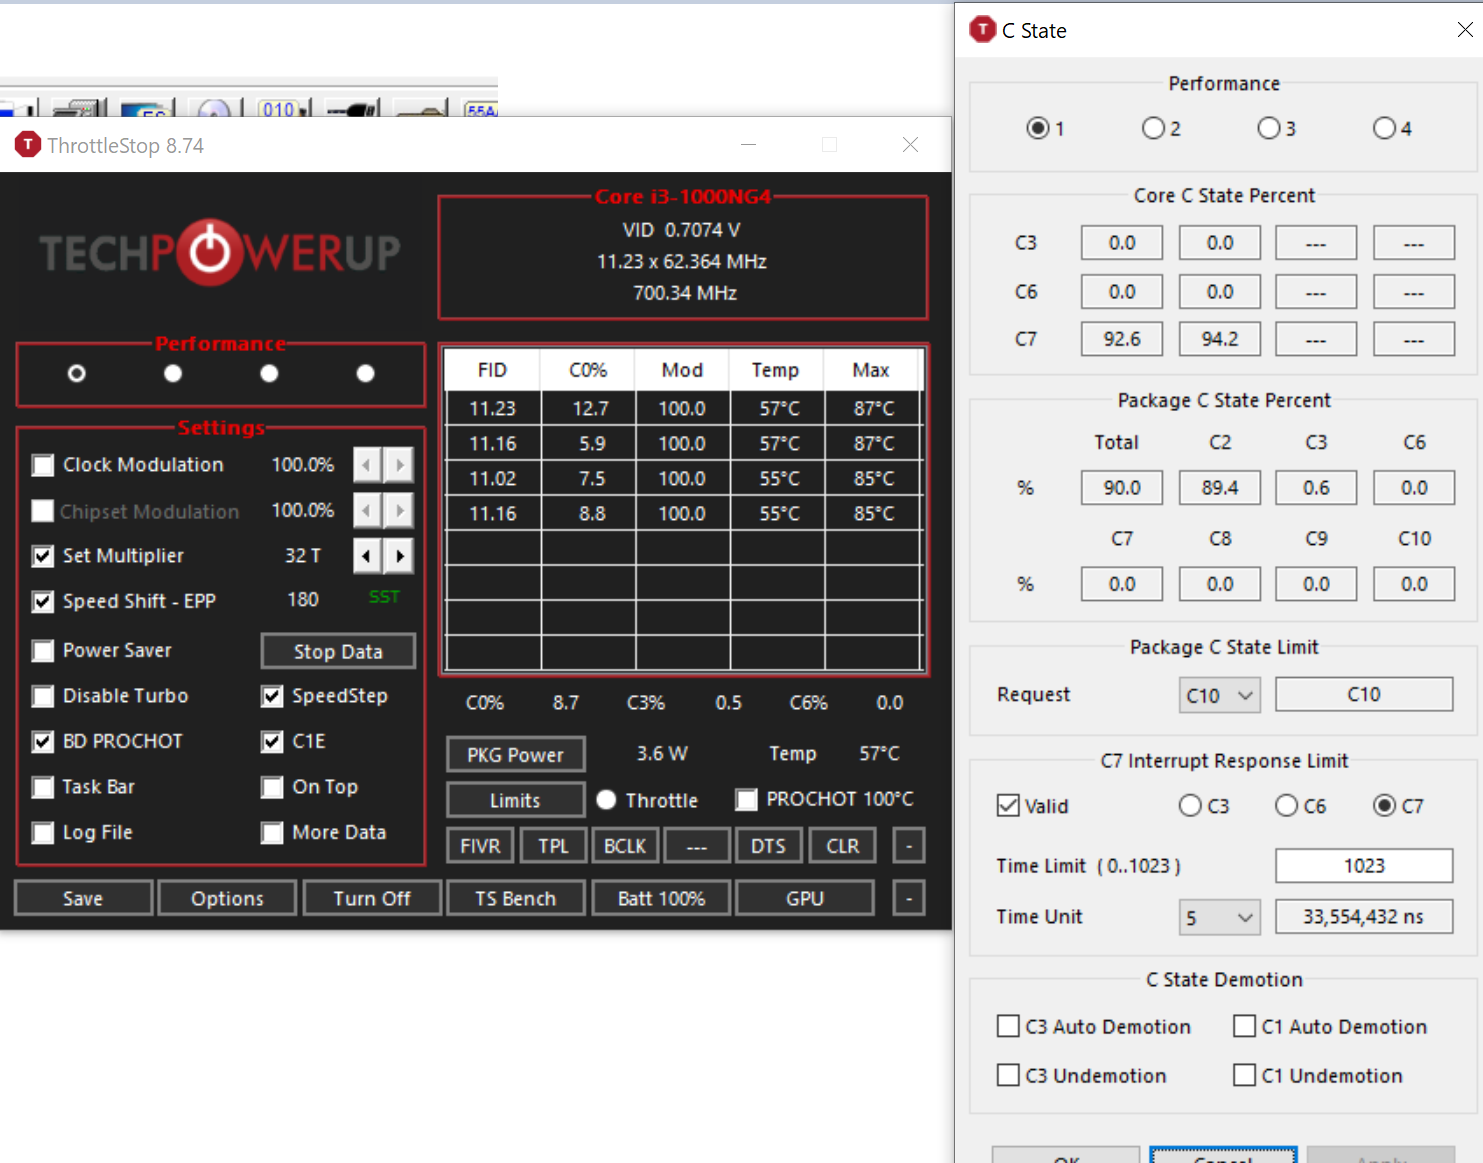Open FIVR settings
Viewport: 1483px width, 1163px height.
click(x=480, y=846)
